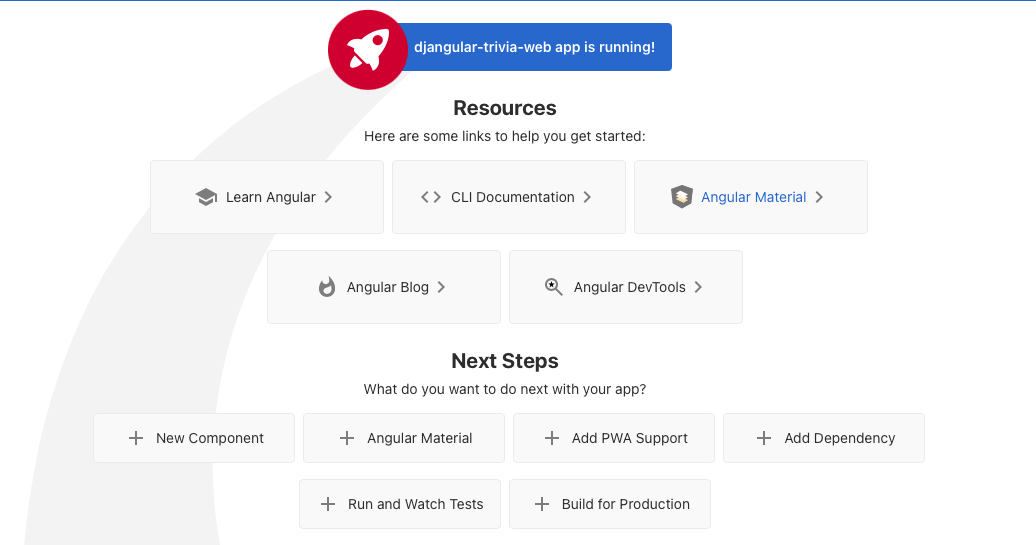This screenshot has width=1036, height=545.
Task: Click 'What do you want to do next with your app?' text
Action: (x=505, y=389)
